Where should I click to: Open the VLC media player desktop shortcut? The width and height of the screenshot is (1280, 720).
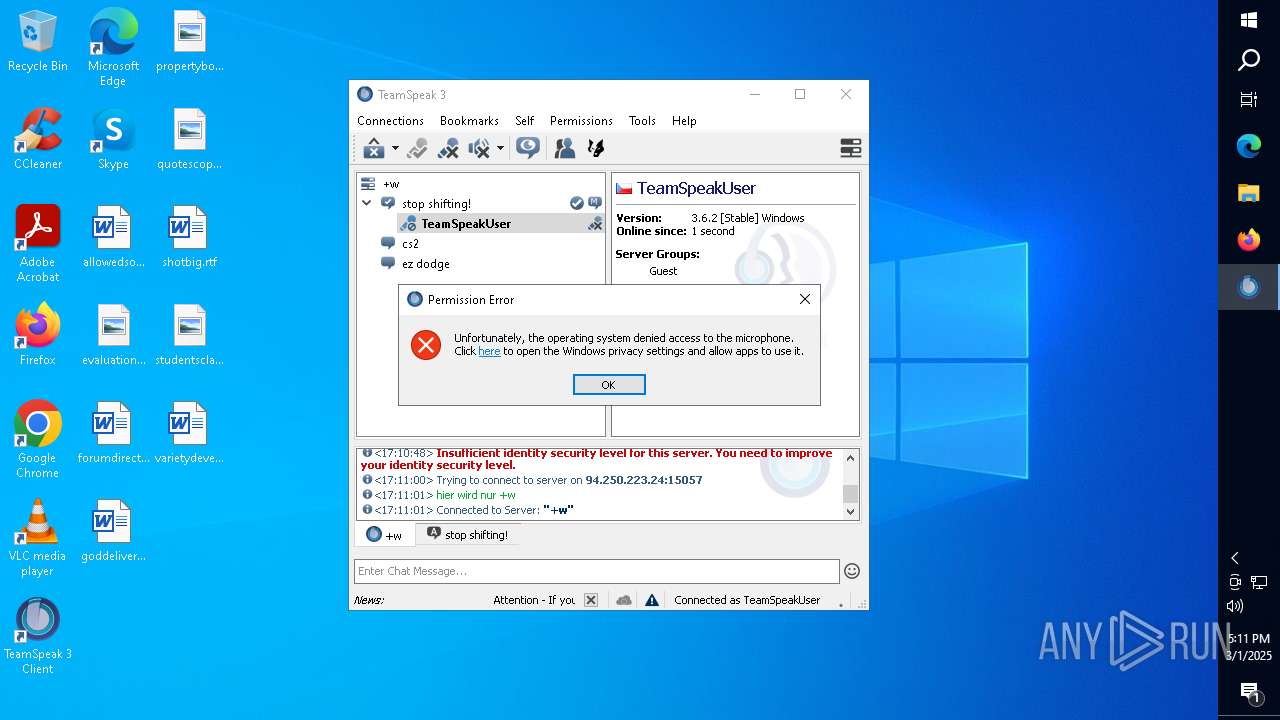(x=38, y=538)
